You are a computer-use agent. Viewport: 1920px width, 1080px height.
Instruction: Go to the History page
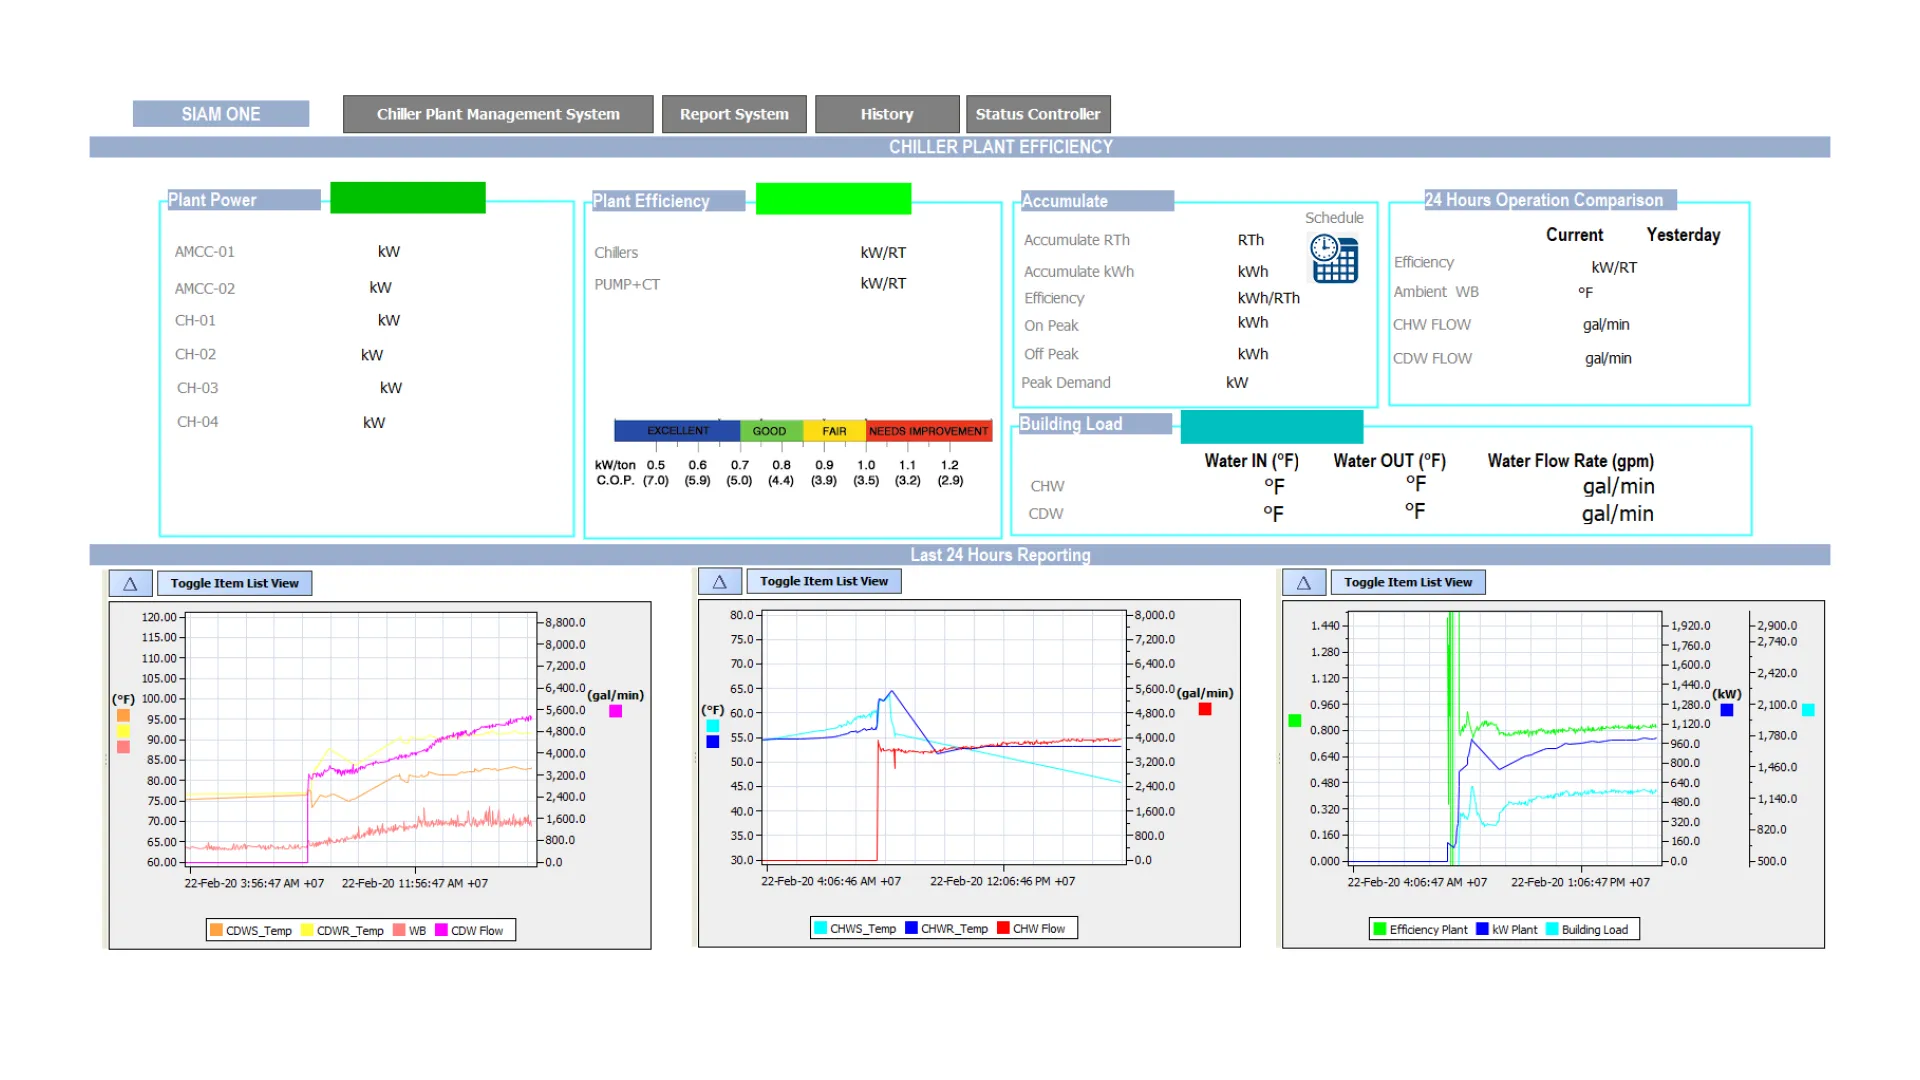coord(886,115)
